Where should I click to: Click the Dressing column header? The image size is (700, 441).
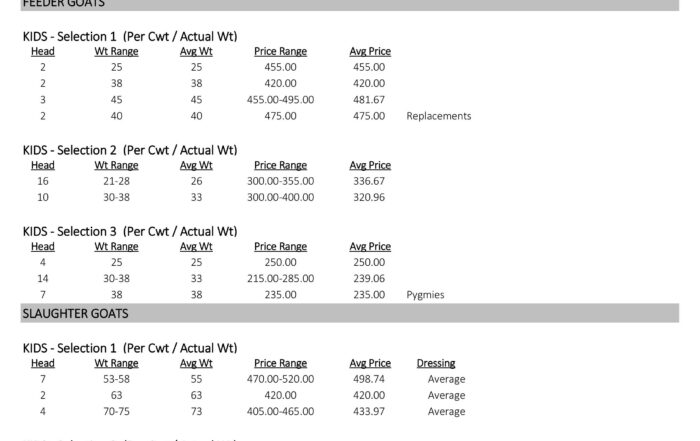pyautogui.click(x=436, y=363)
